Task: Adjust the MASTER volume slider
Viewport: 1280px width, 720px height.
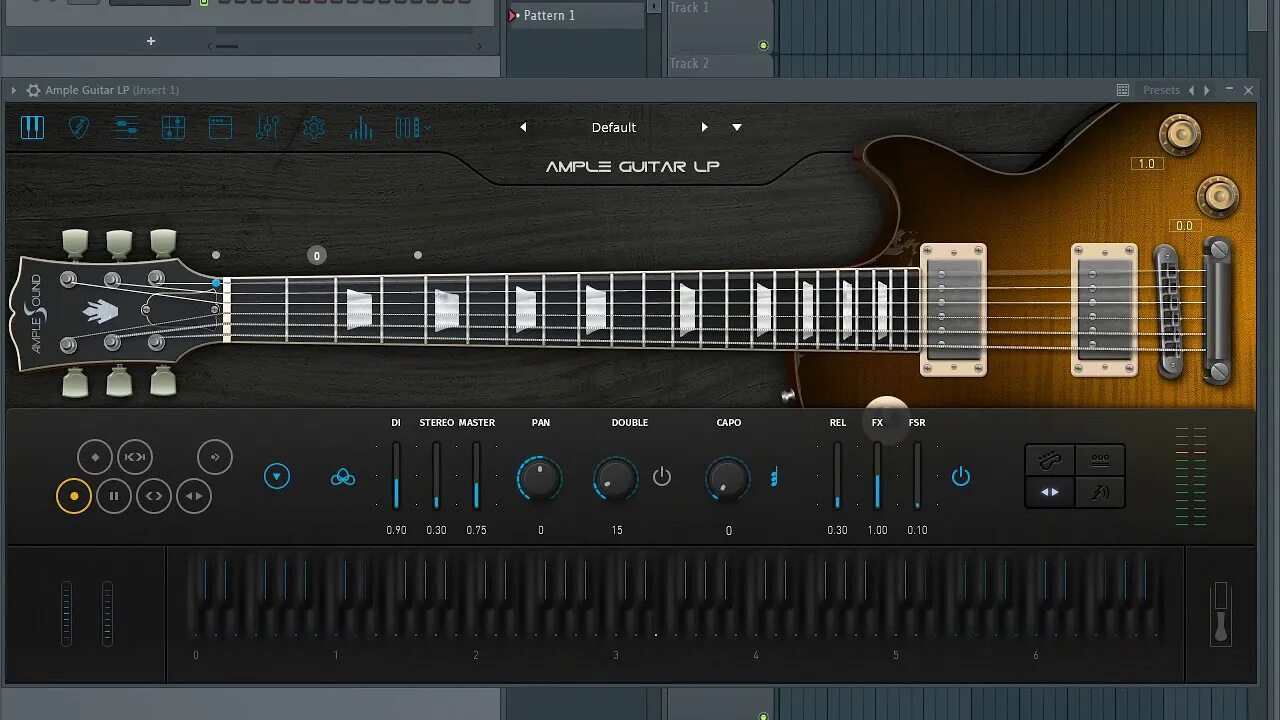Action: click(x=476, y=476)
